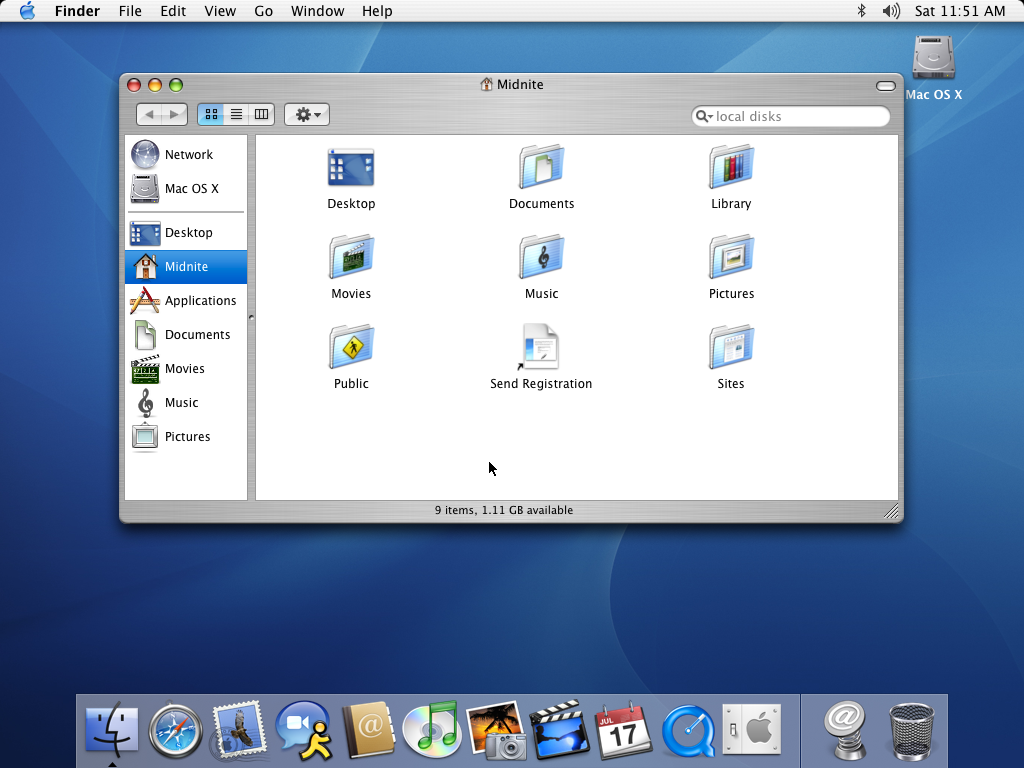
Task: Open the search scope dropdown
Action: pos(706,116)
